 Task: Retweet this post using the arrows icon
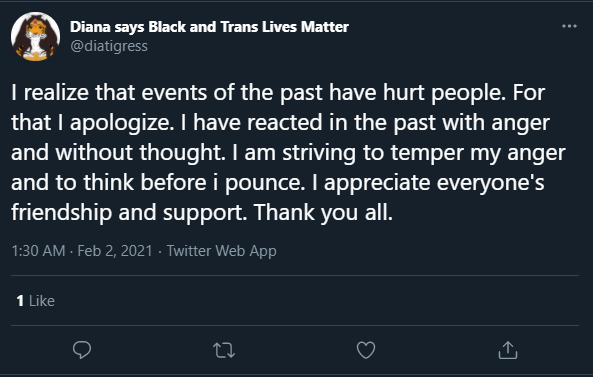point(224,350)
